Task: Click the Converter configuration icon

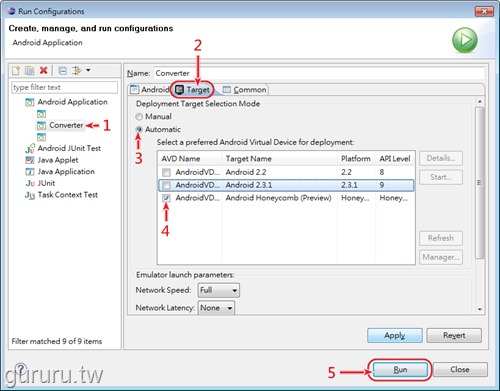Action: [x=41, y=126]
